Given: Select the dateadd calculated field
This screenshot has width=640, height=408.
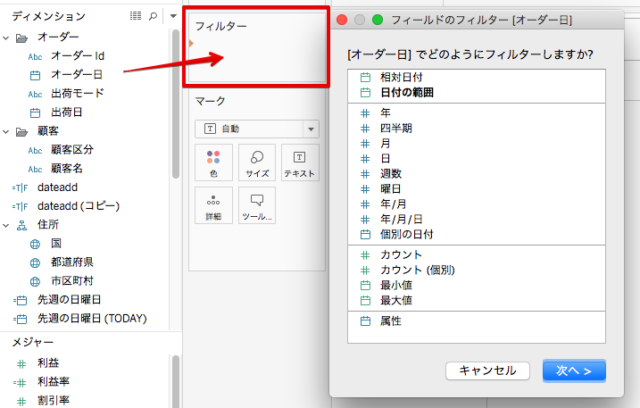Looking at the screenshot, I should [58, 187].
